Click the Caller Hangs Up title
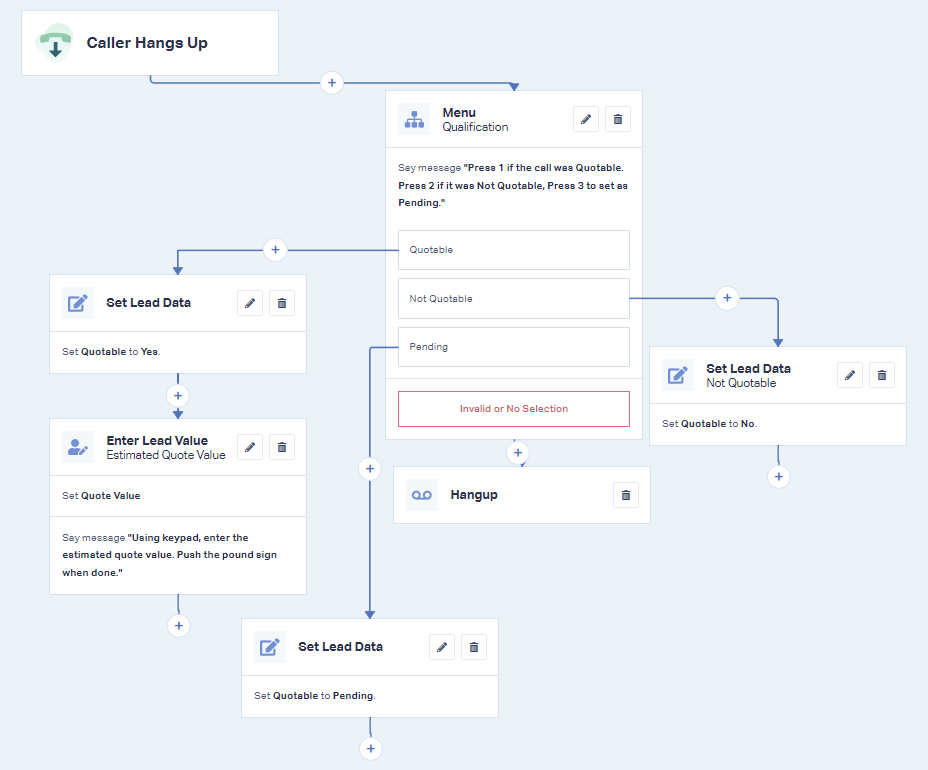Screen dimensions: 928x770 147,43
